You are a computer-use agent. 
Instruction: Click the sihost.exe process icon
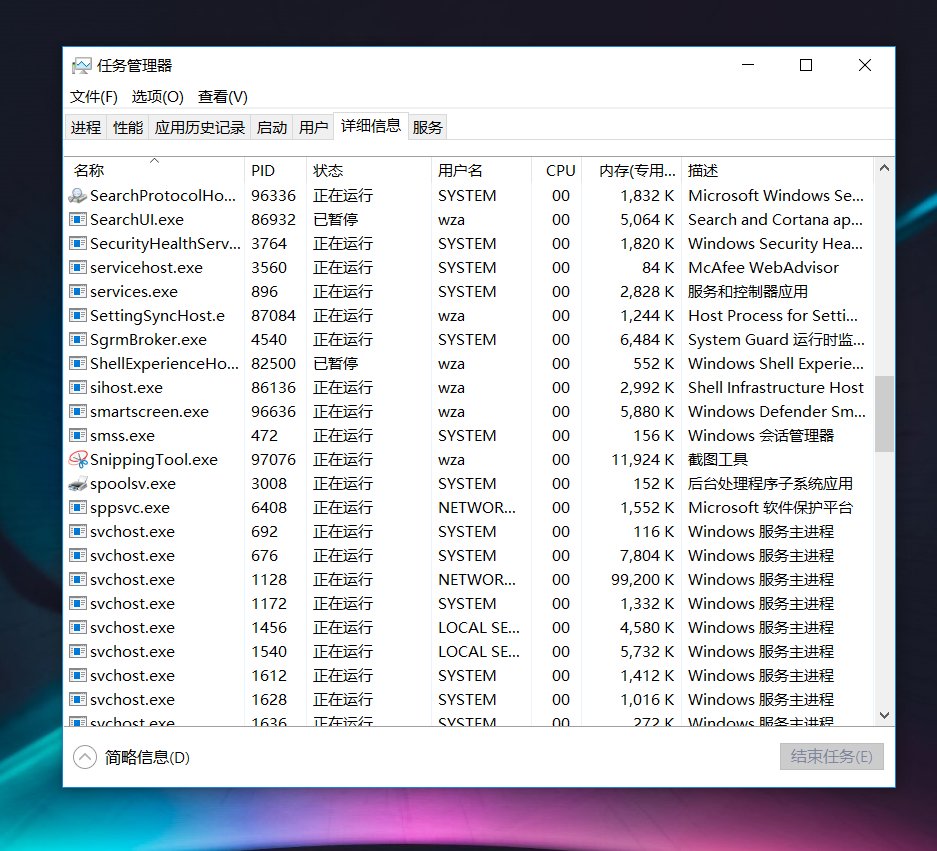point(78,387)
